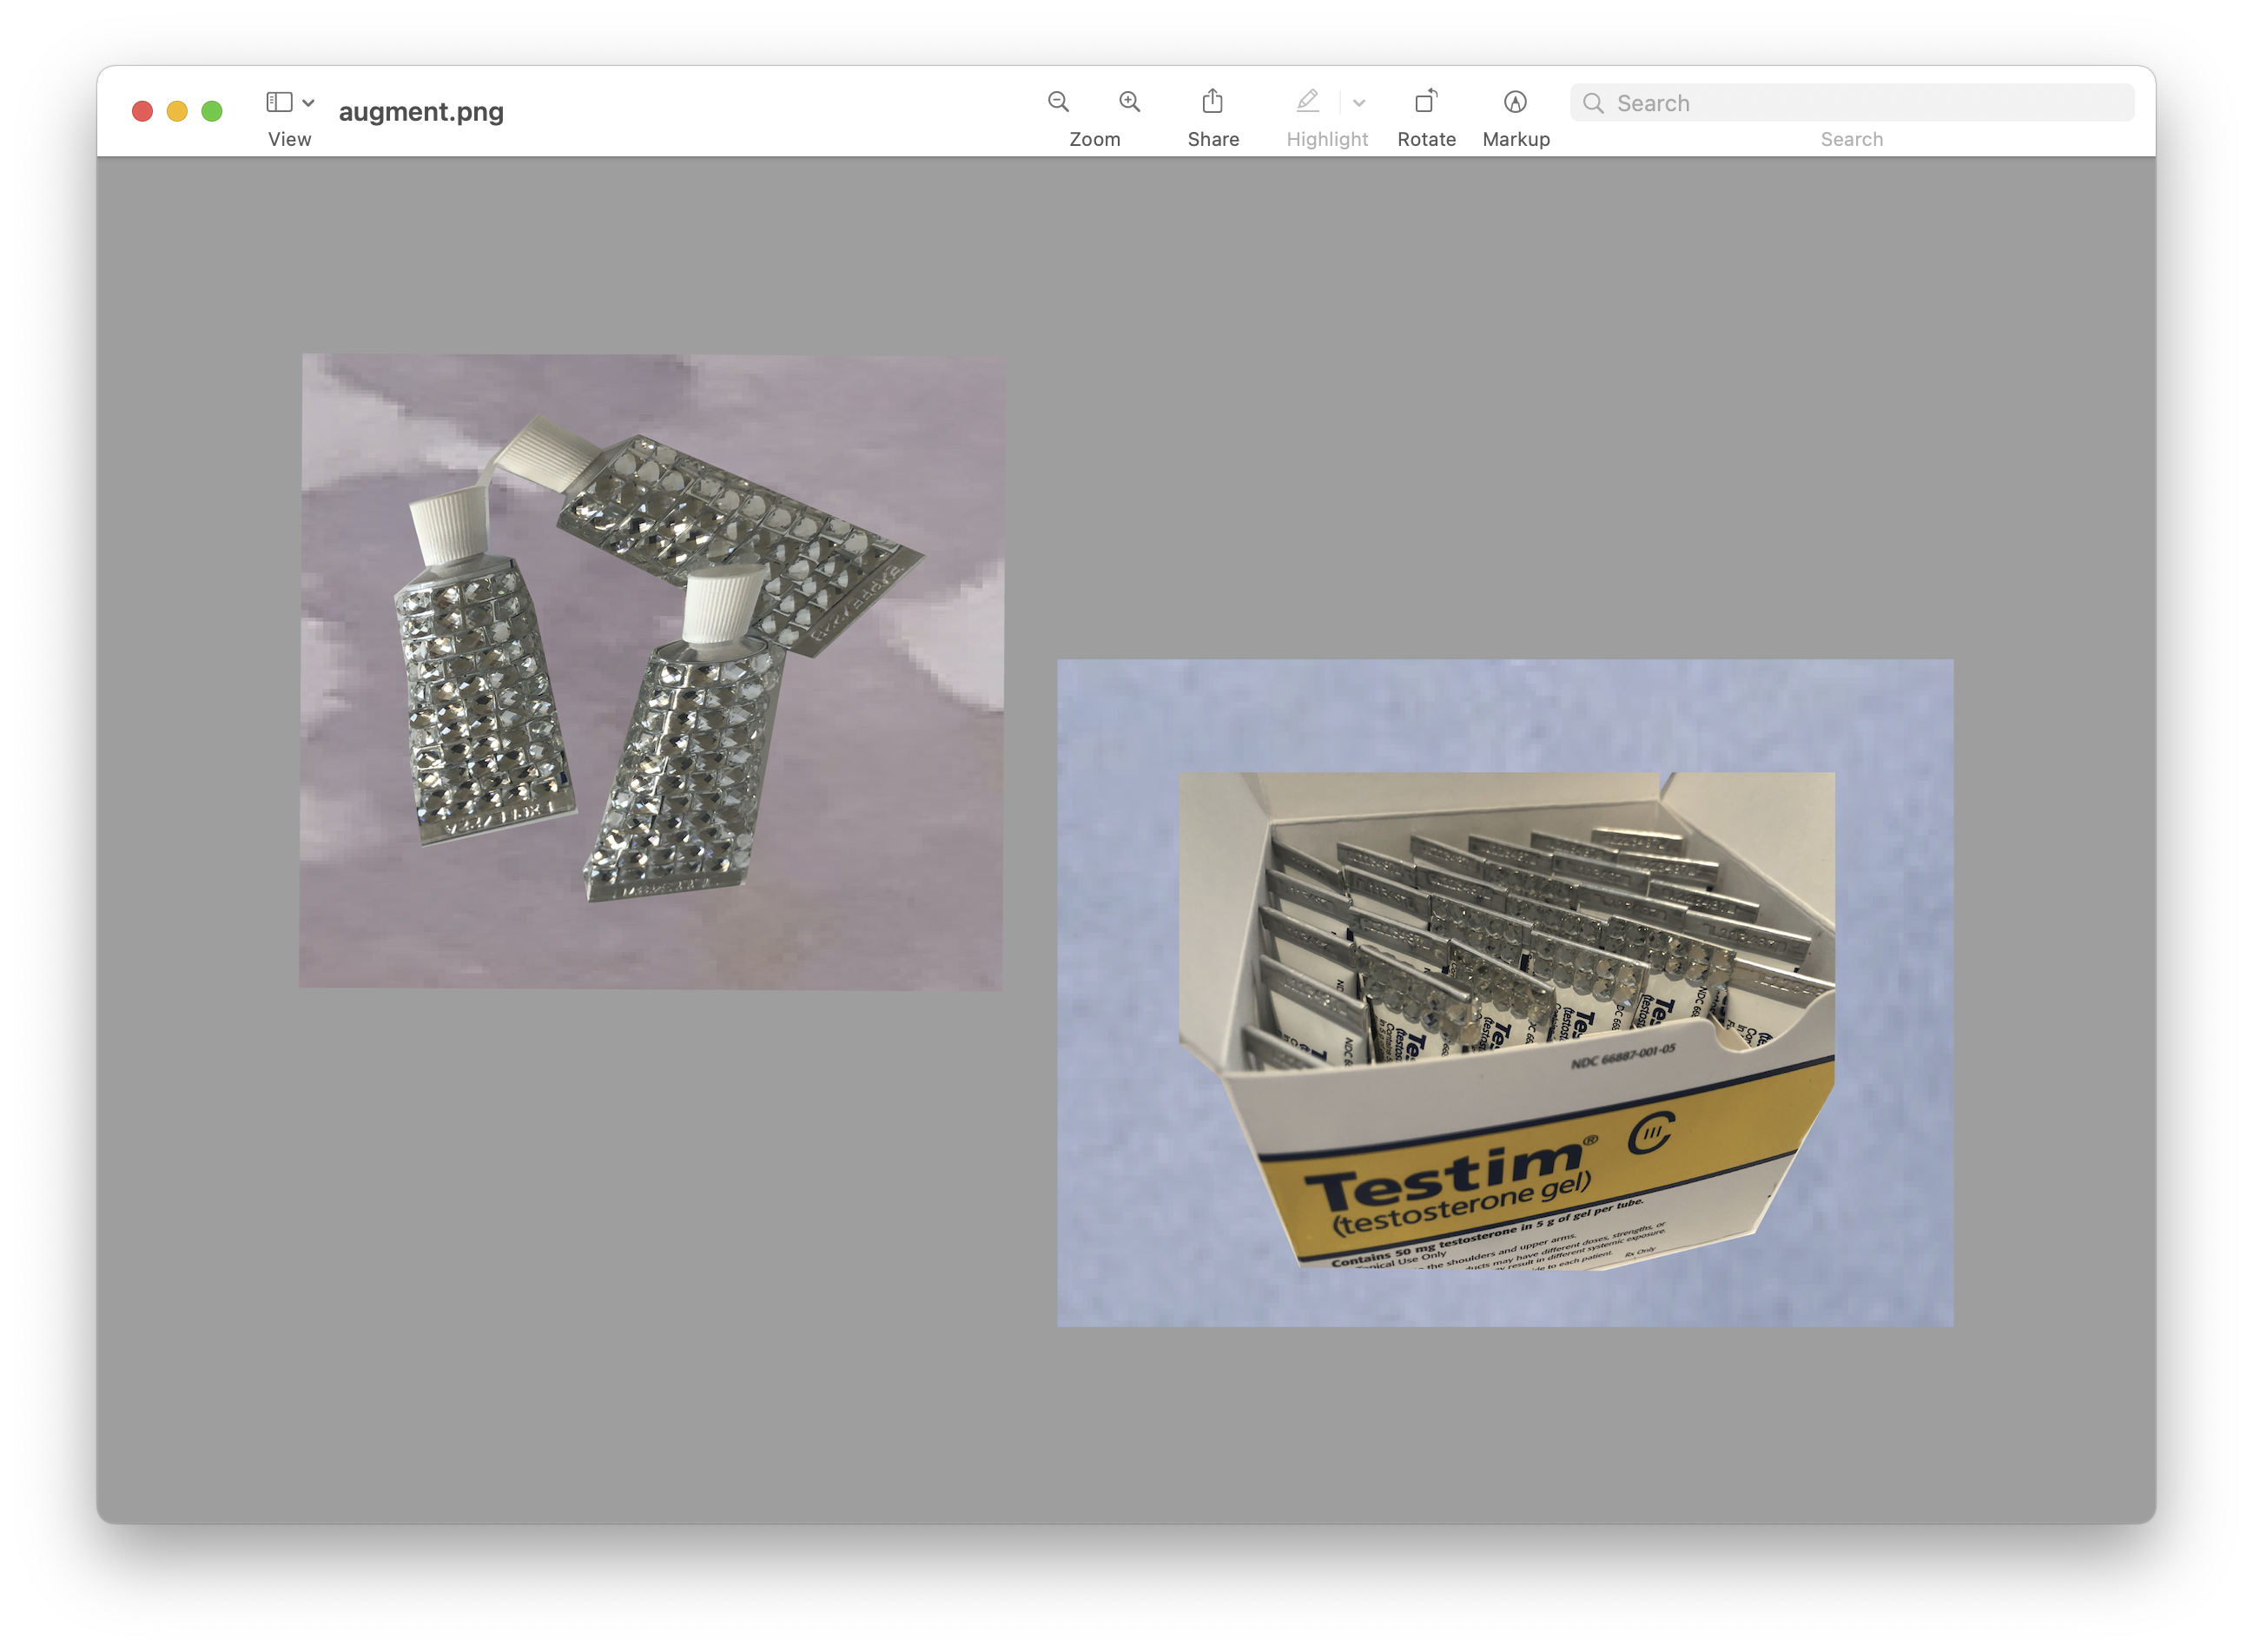This screenshot has width=2253, height=1652.
Task: Click the Zoom in magnifier icon
Action: coord(1129,102)
